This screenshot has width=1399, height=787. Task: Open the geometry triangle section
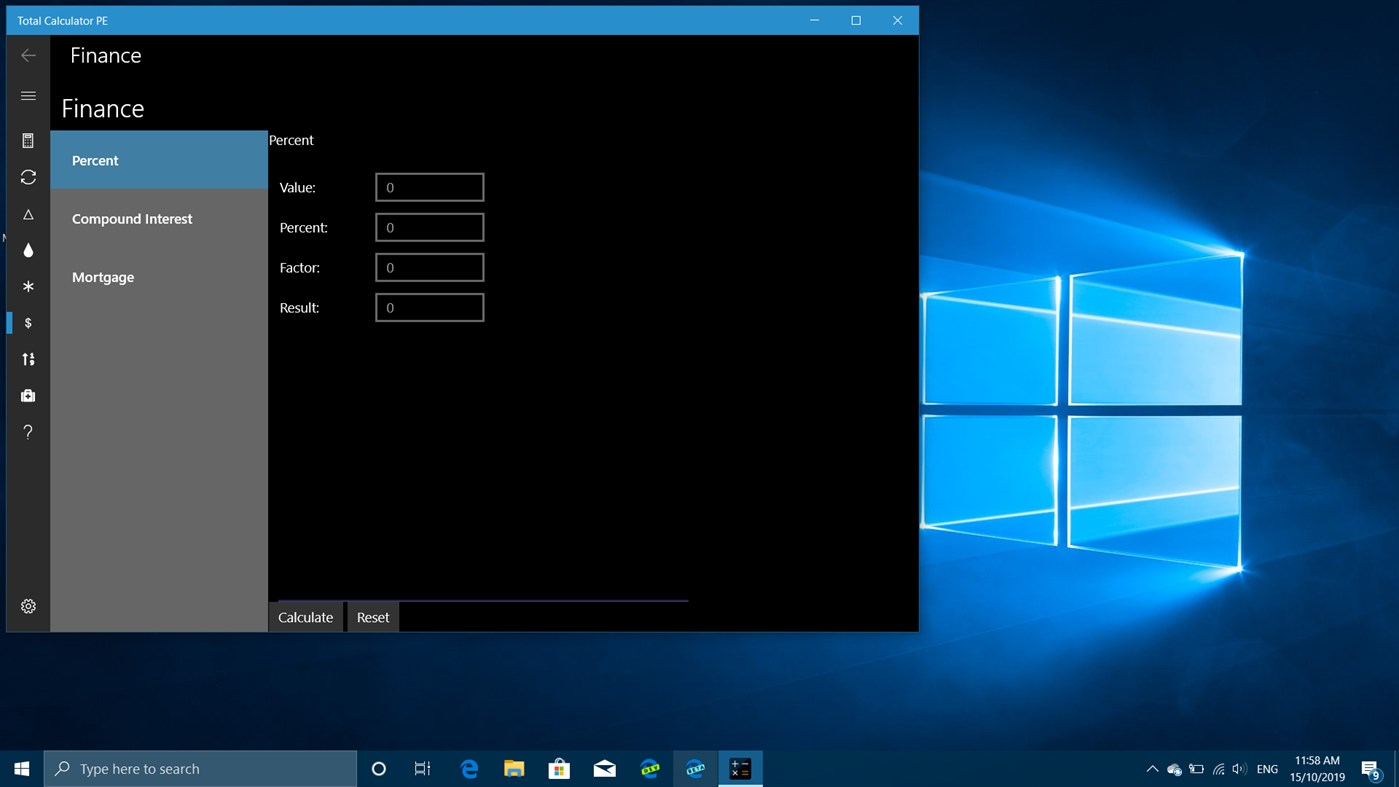(x=28, y=213)
